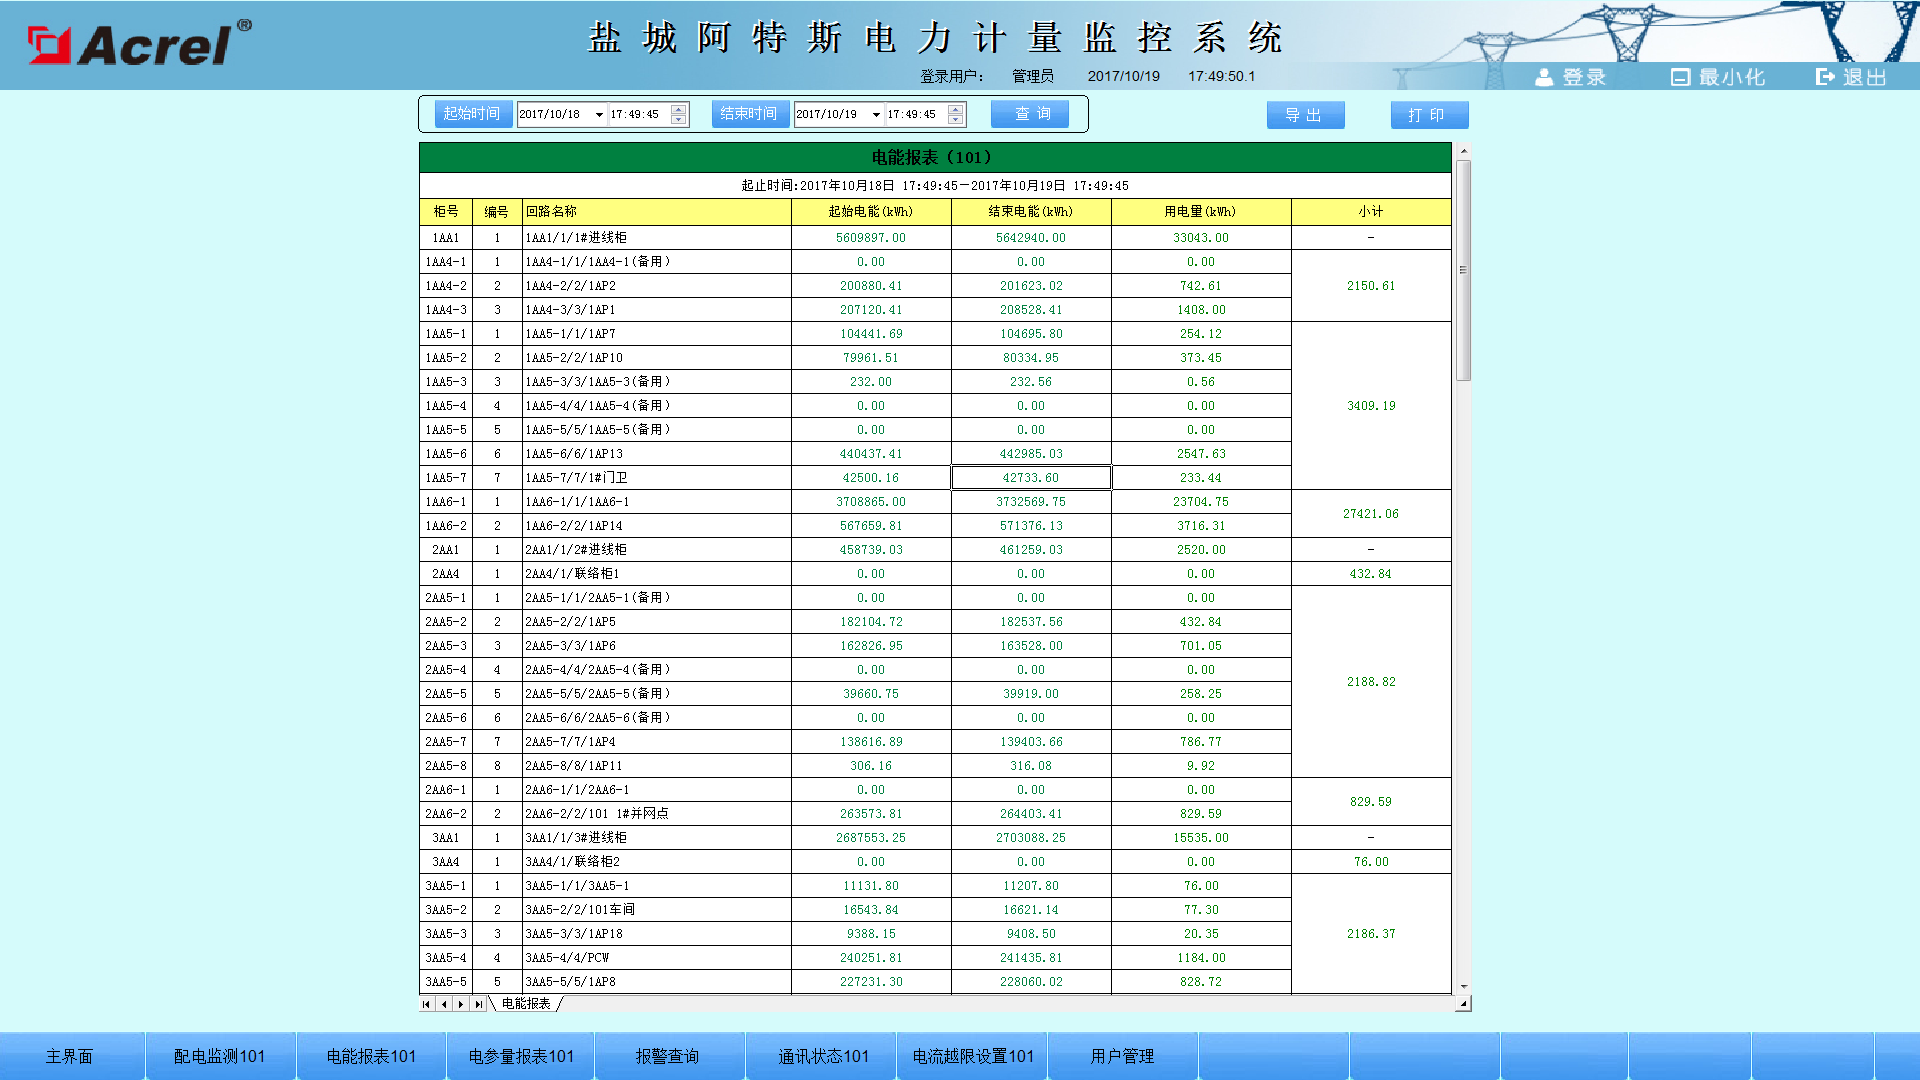Screen dimensions: 1920x1080
Task: Open 电能报表101 tab
Action: (x=371, y=1056)
